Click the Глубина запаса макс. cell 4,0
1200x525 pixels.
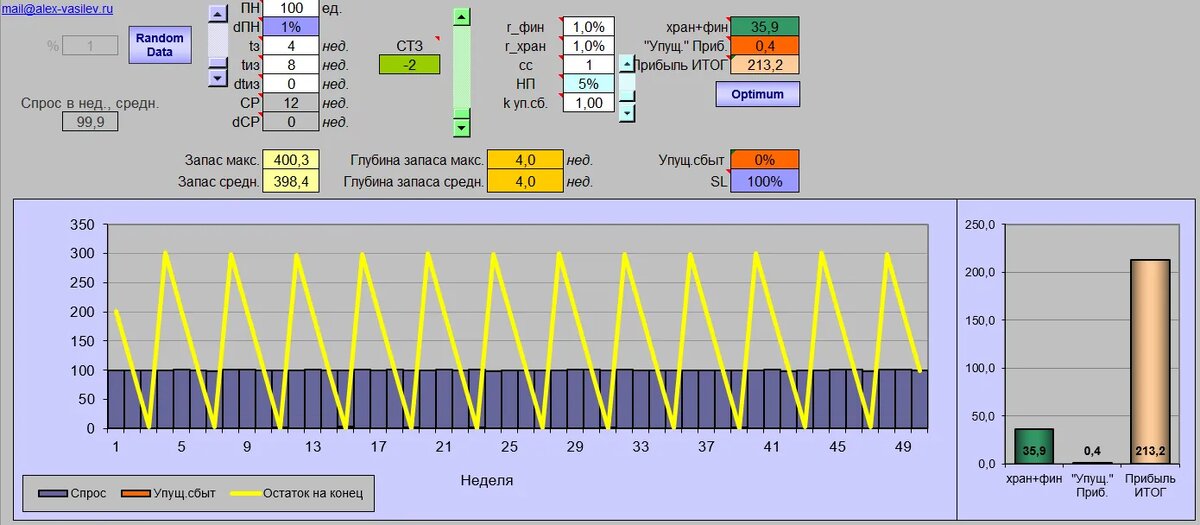coord(525,159)
